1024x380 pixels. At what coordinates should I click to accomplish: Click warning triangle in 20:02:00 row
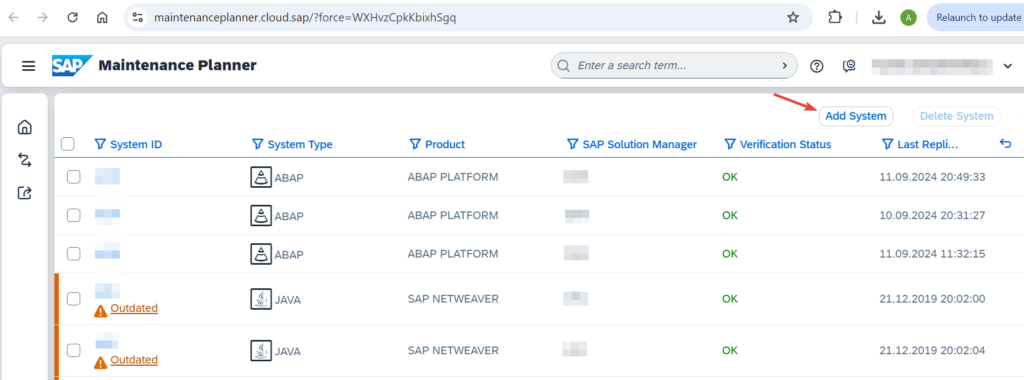(x=100, y=311)
